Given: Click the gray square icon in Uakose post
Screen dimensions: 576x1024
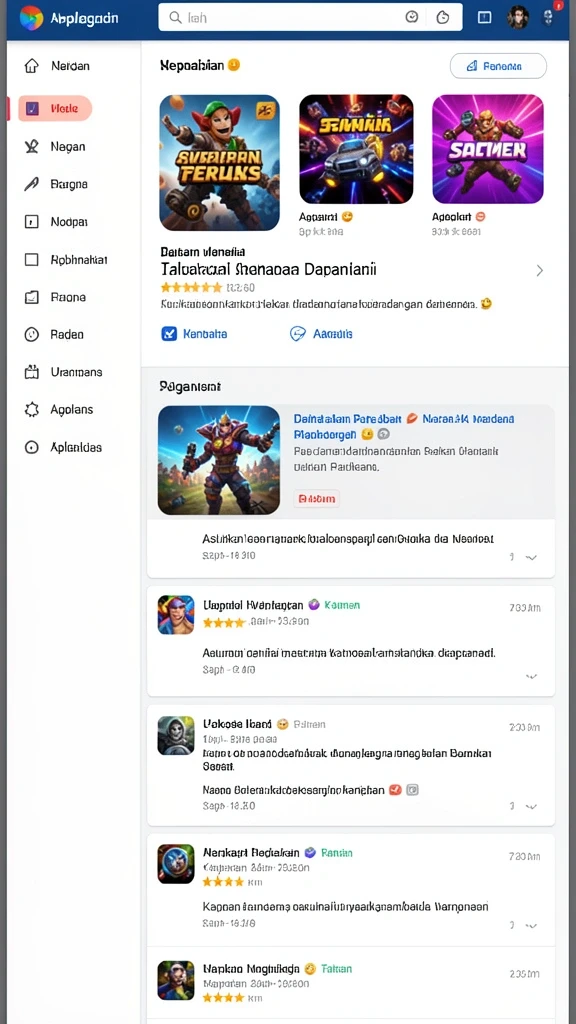Looking at the screenshot, I should coord(412,790).
